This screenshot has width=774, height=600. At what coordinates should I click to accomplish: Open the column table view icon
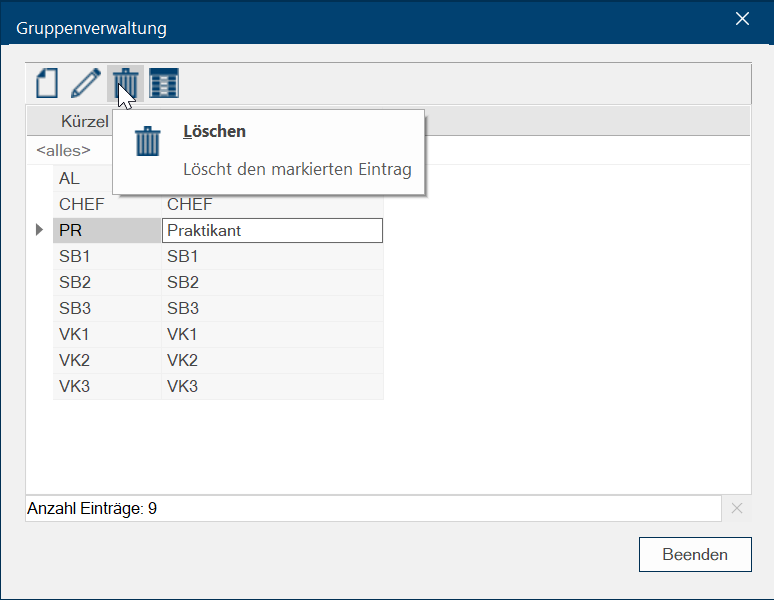click(x=164, y=83)
